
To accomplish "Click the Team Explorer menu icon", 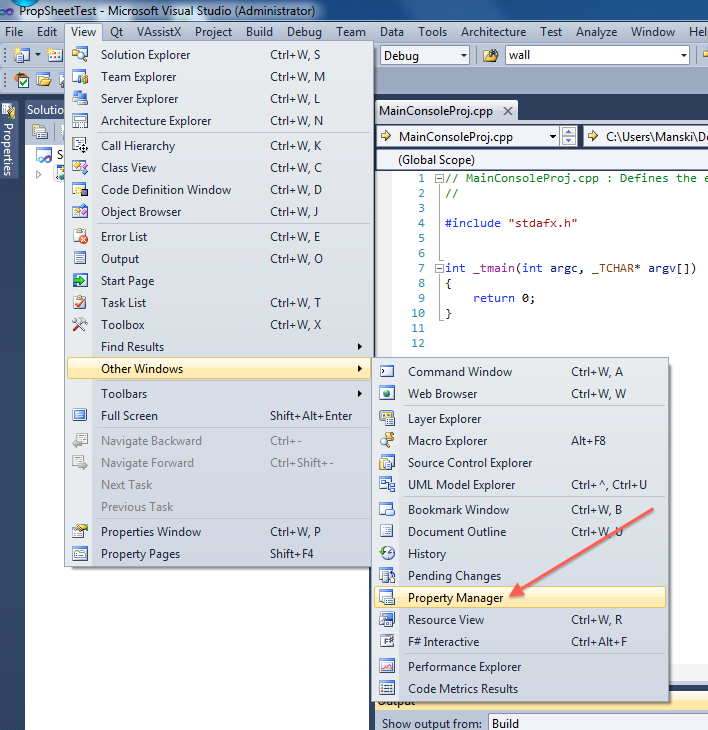I will 80,76.
